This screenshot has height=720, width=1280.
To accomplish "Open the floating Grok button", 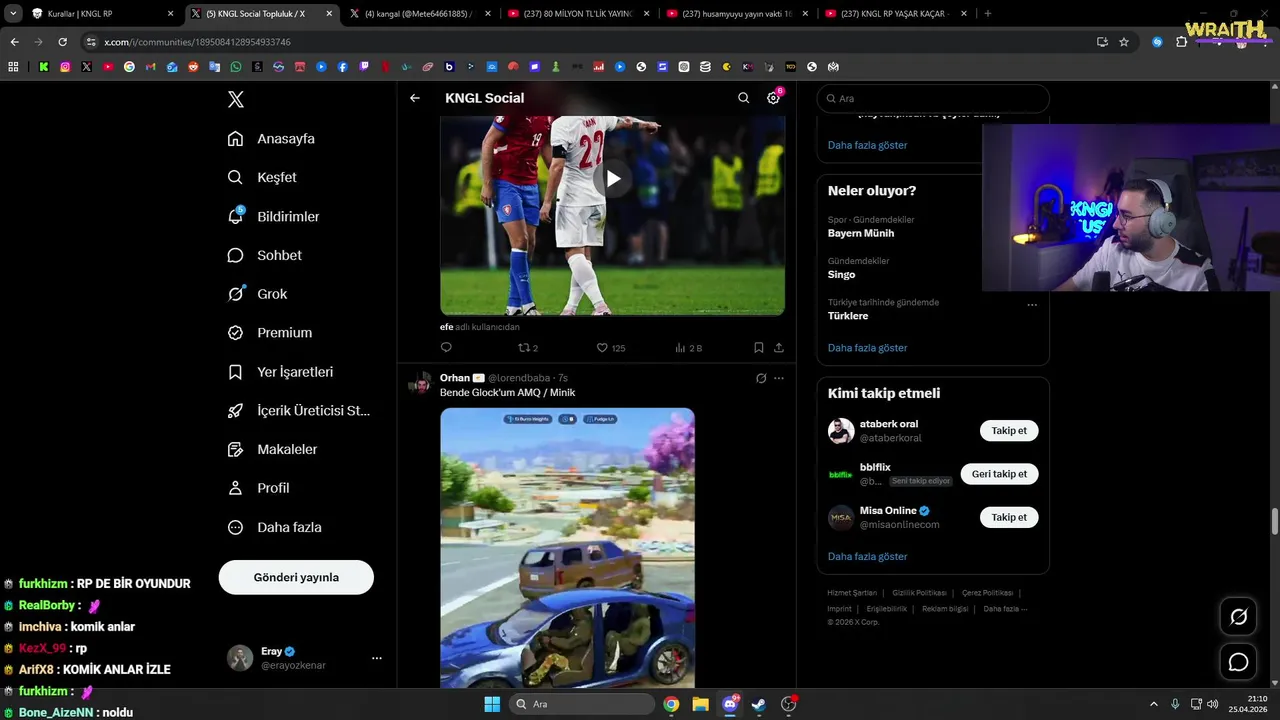I will [1238, 617].
